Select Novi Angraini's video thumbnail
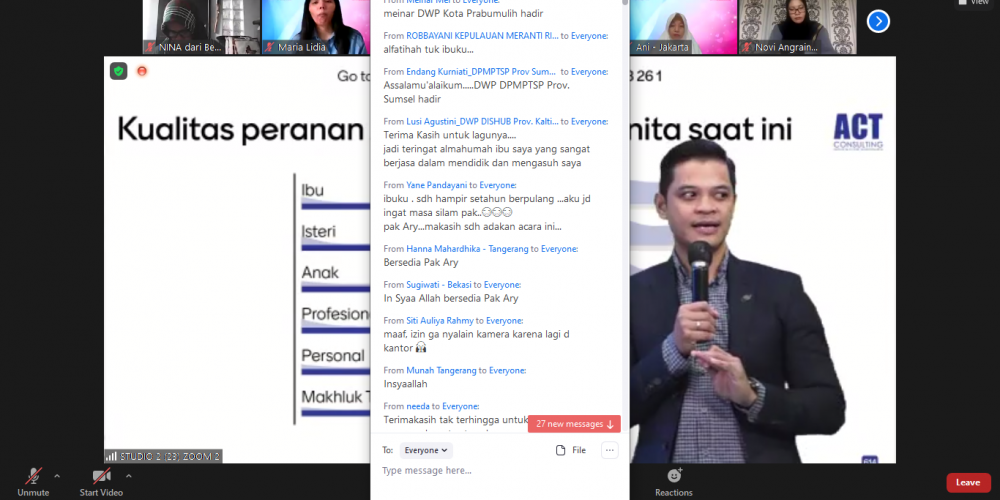Image resolution: width=1000 pixels, height=500 pixels. coord(797,27)
